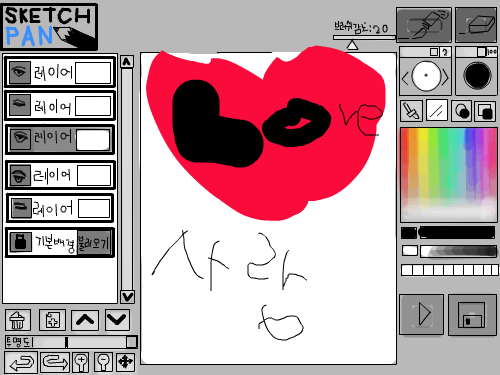Pick the eyedropper color picker tool
Screen dimensions: 500x375
411,111
